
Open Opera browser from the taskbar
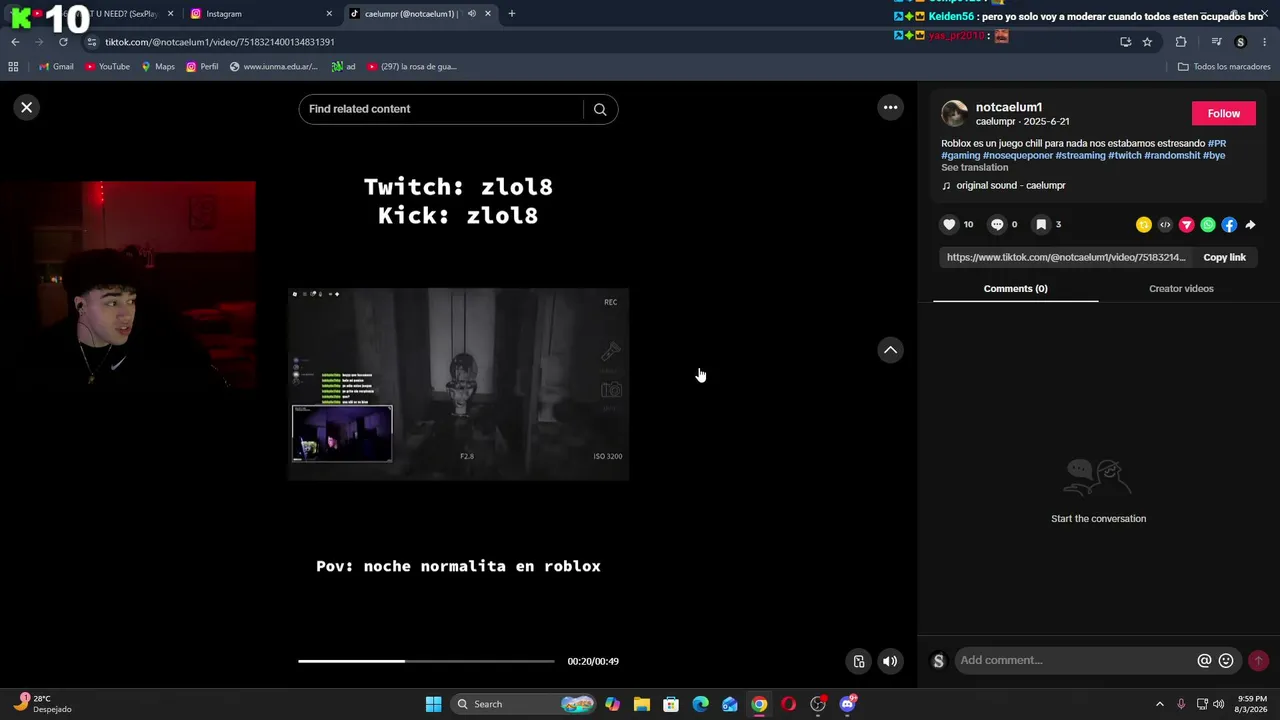(789, 704)
